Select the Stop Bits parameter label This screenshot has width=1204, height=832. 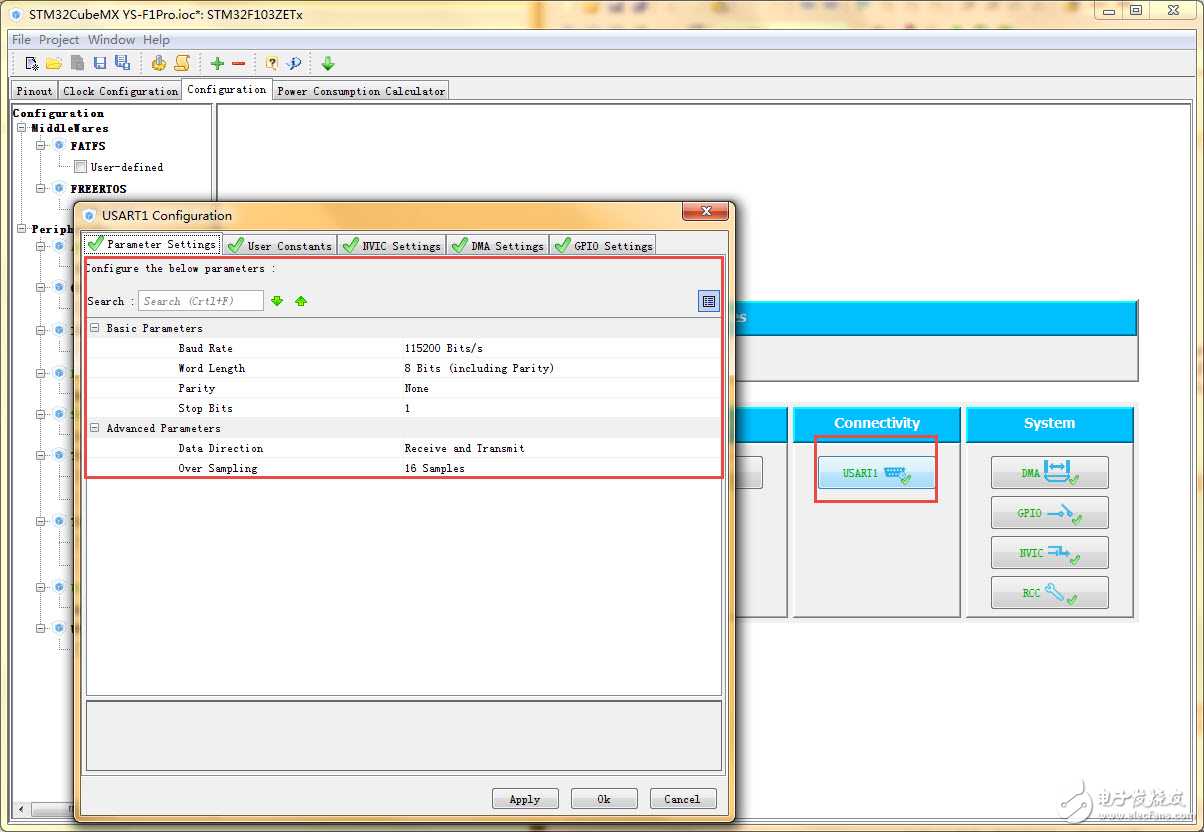click(205, 408)
